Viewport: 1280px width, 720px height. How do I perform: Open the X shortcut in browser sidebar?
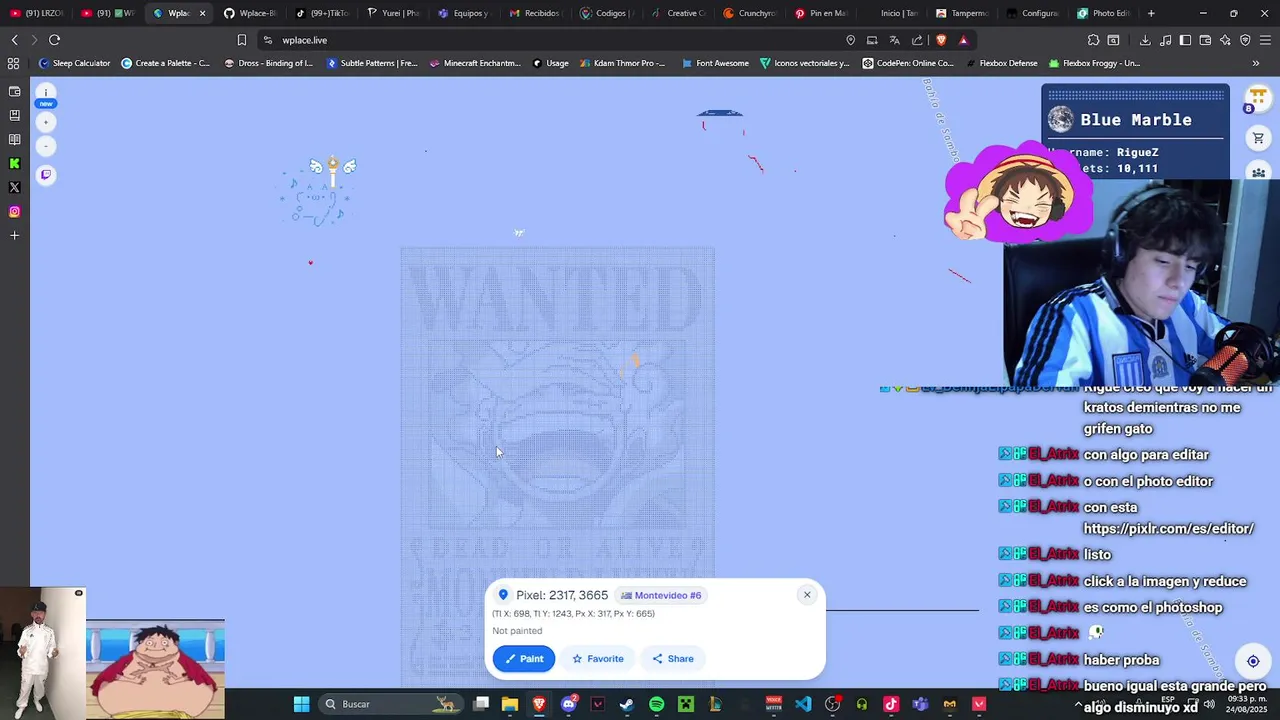pos(14,187)
